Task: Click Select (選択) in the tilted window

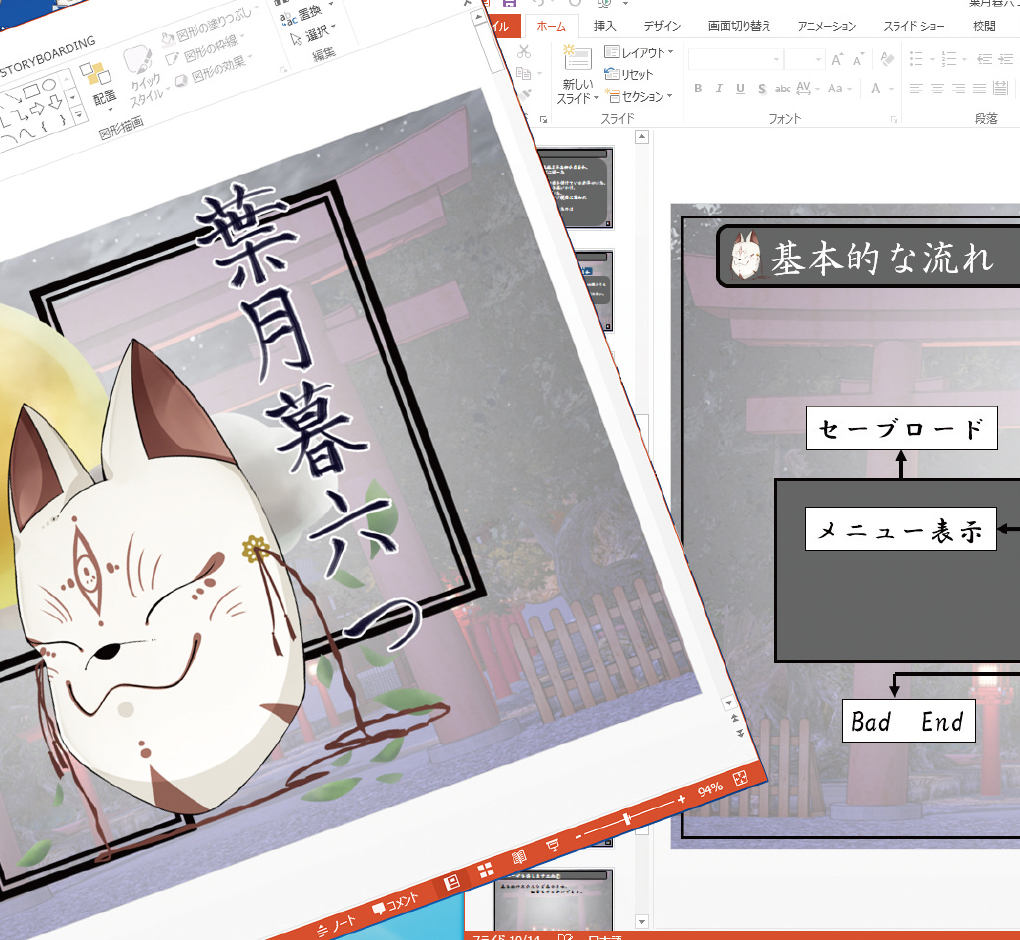Action: (x=312, y=34)
